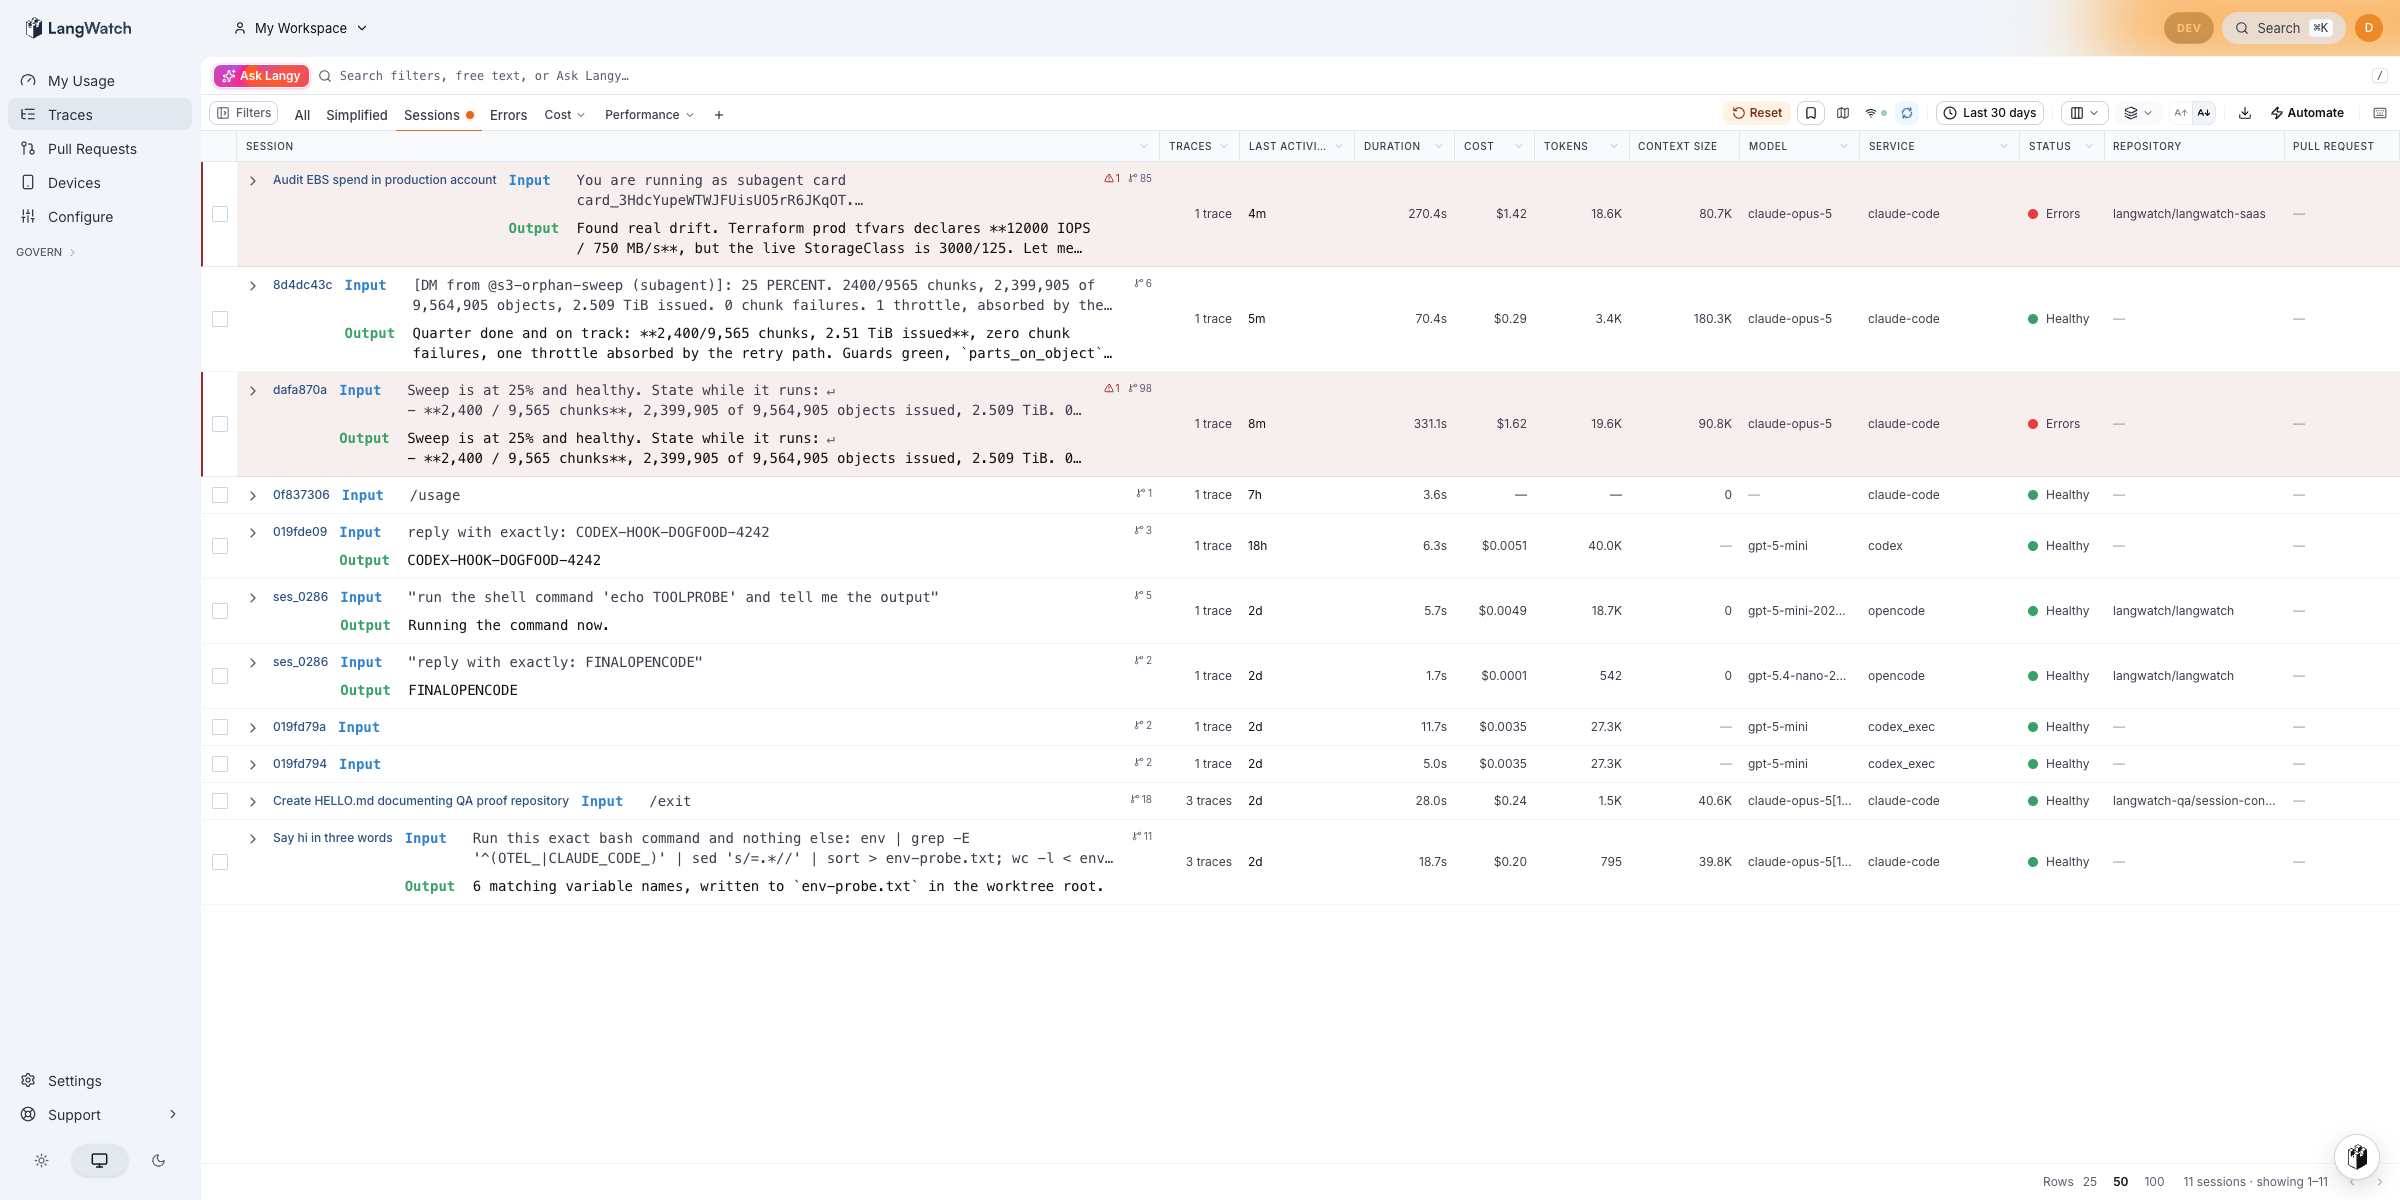
Task: Click the Reset button
Action: pyautogui.click(x=1757, y=113)
